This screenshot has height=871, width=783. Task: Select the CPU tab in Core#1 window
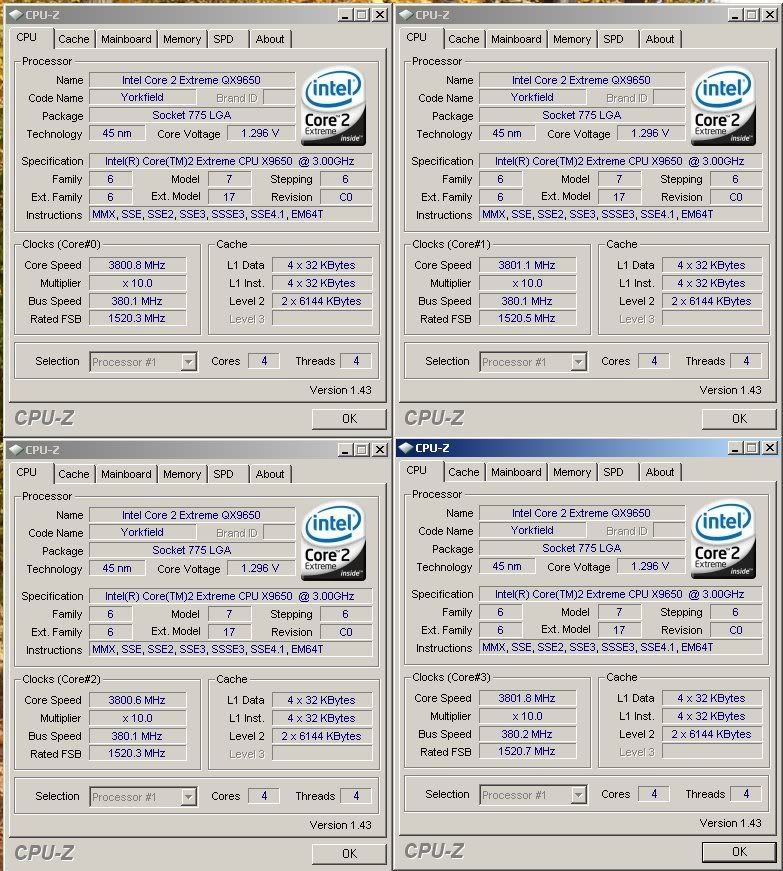[x=416, y=37]
